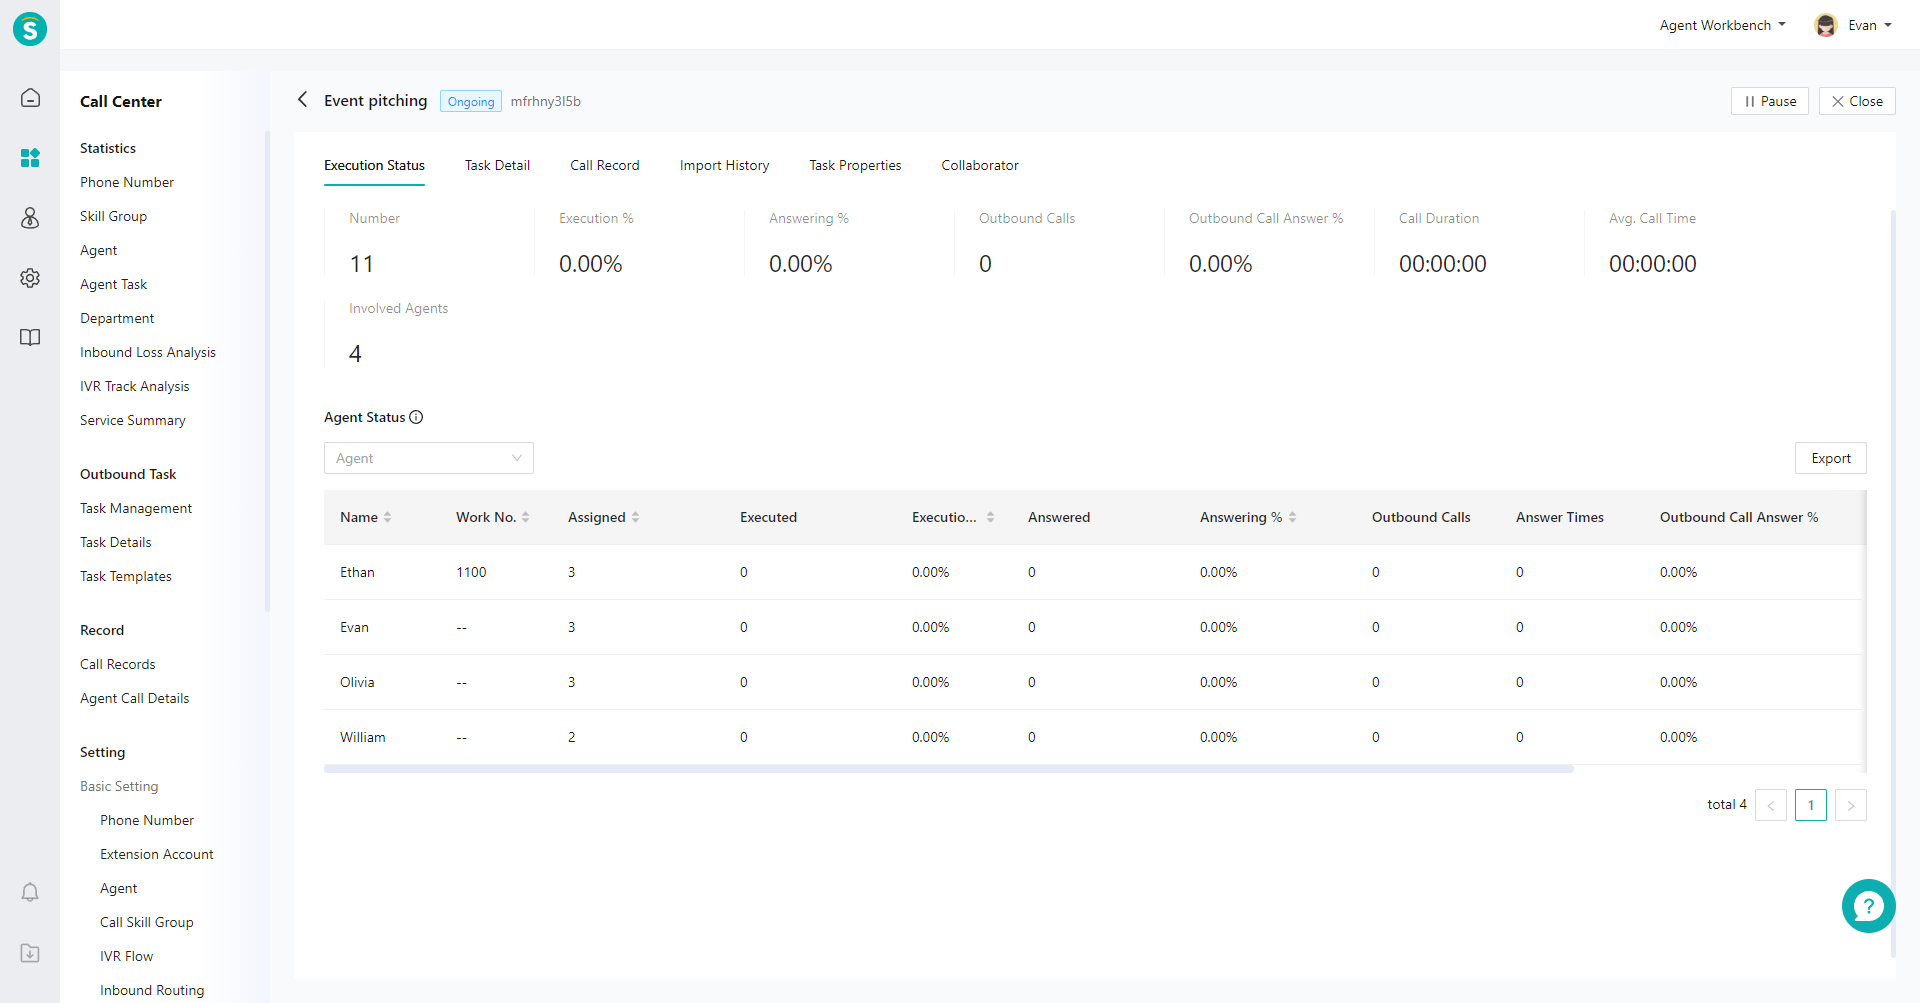Open Inbound Loss Analysis
The height and width of the screenshot is (1003, 1920).
pyautogui.click(x=148, y=352)
